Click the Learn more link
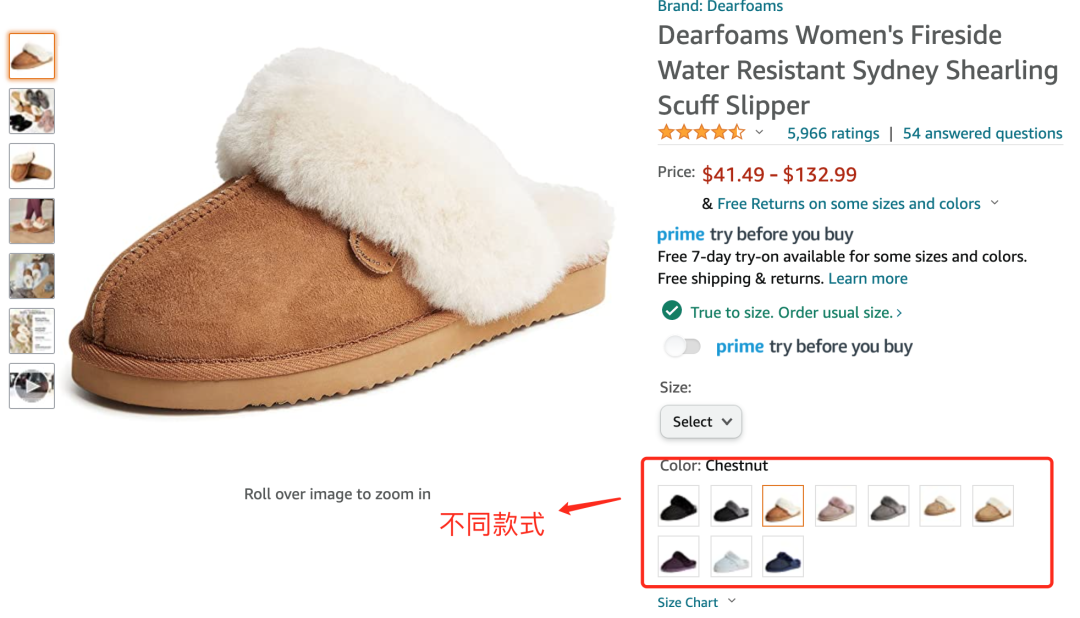Image resolution: width=1080 pixels, height=618 pixels. tap(868, 278)
